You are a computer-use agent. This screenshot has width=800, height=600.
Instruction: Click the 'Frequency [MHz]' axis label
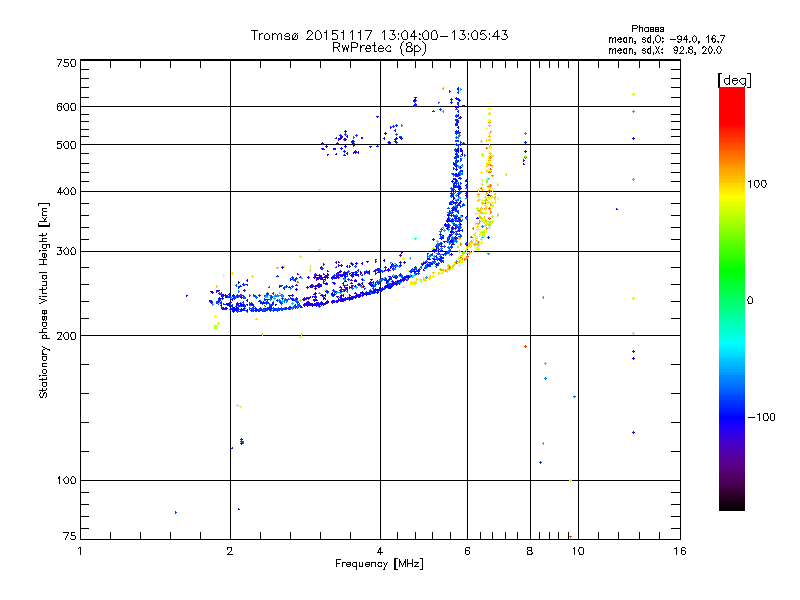[x=379, y=564]
